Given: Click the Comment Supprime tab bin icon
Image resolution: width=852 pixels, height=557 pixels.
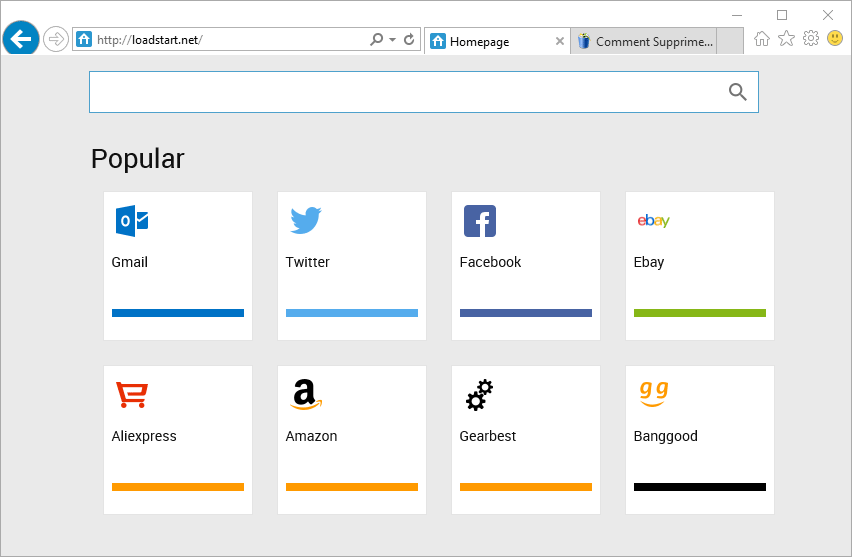Looking at the screenshot, I should click(x=584, y=41).
